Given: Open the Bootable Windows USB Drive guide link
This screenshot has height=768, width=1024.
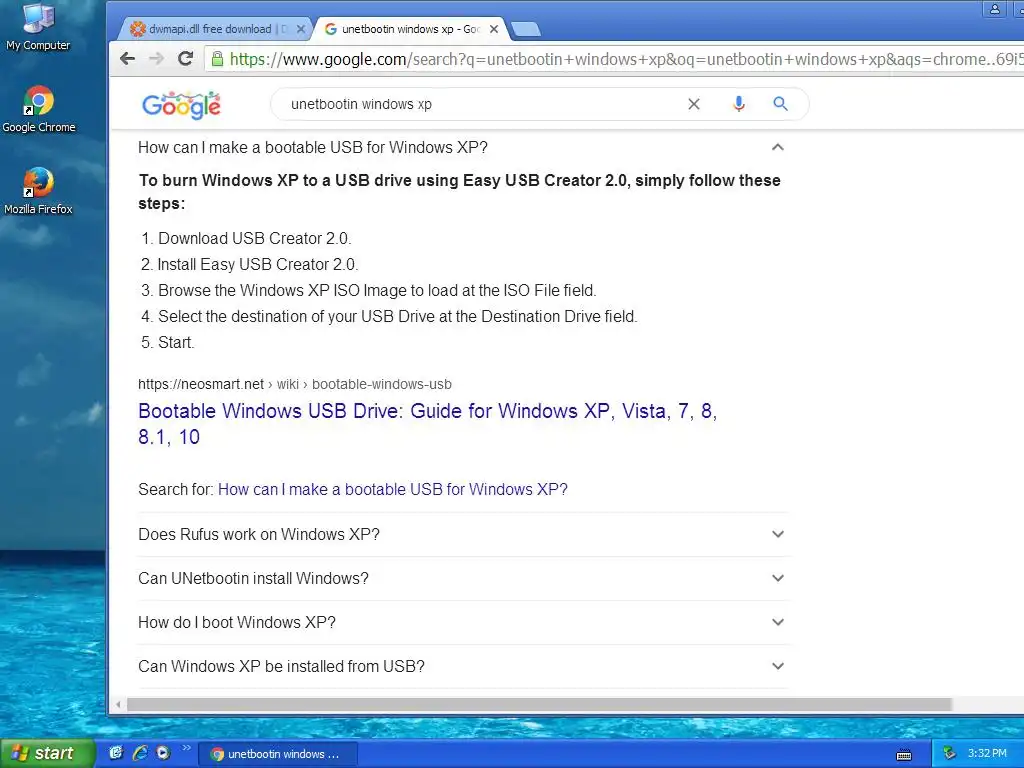Looking at the screenshot, I should (x=428, y=424).
